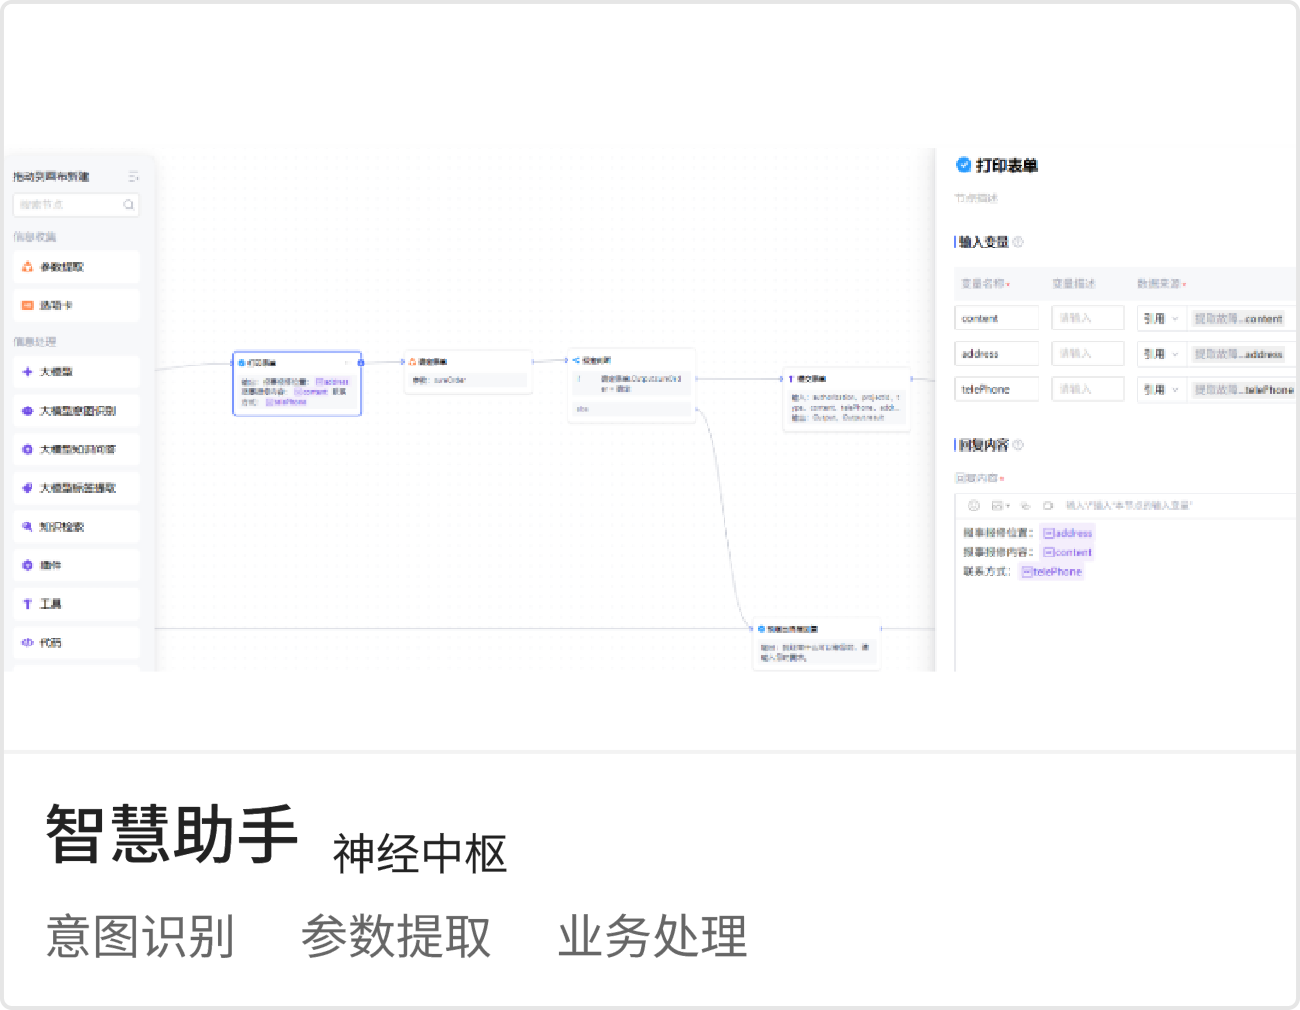Screen dimensions: 1300x1010
Task: Select the 大模型 node icon
Action: [x=27, y=372]
